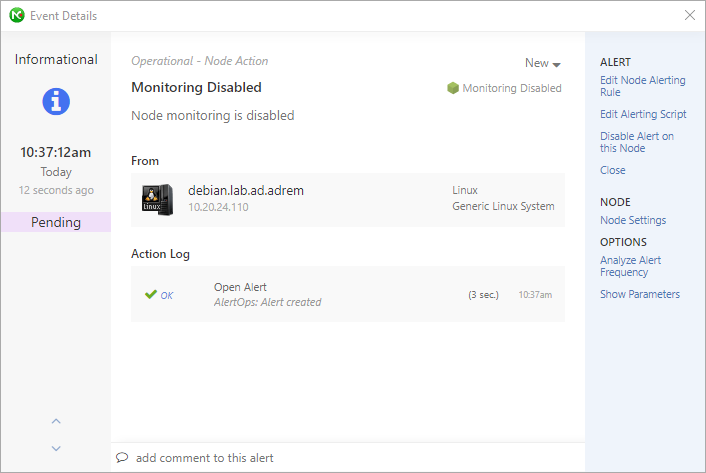
Task: Click the debian.lab.ad.adrem node name
Action: click(246, 190)
